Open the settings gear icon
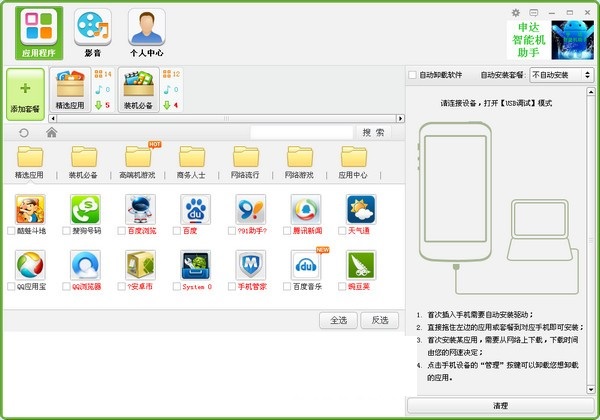This screenshot has height=420, width=600. [516, 13]
